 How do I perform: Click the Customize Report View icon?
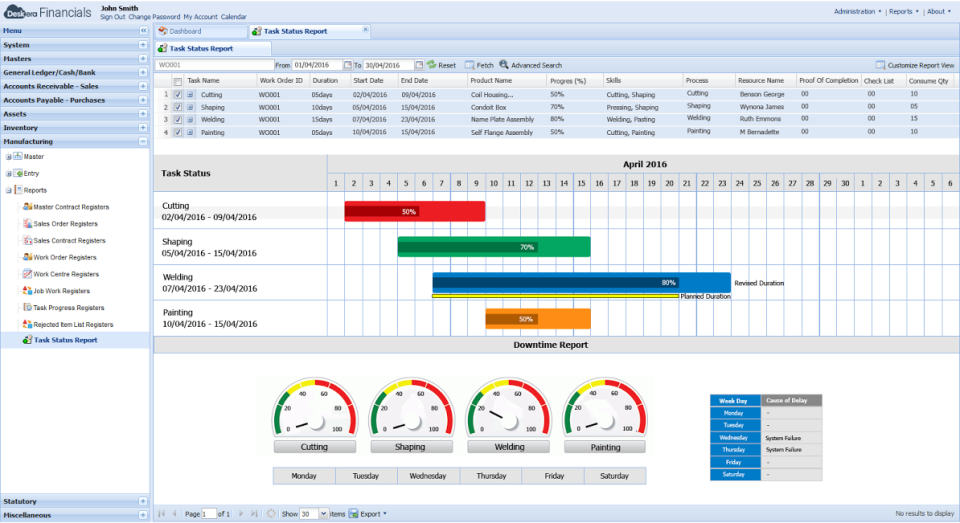coord(880,65)
